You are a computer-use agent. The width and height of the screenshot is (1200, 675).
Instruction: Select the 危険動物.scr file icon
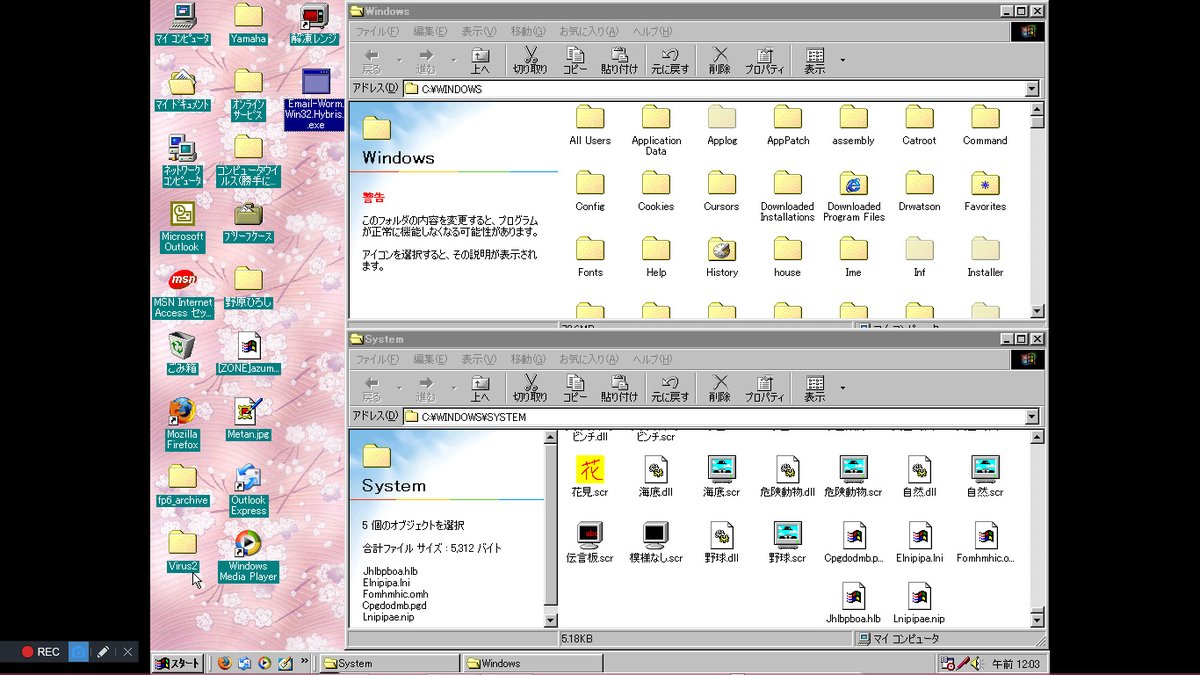click(x=853, y=475)
